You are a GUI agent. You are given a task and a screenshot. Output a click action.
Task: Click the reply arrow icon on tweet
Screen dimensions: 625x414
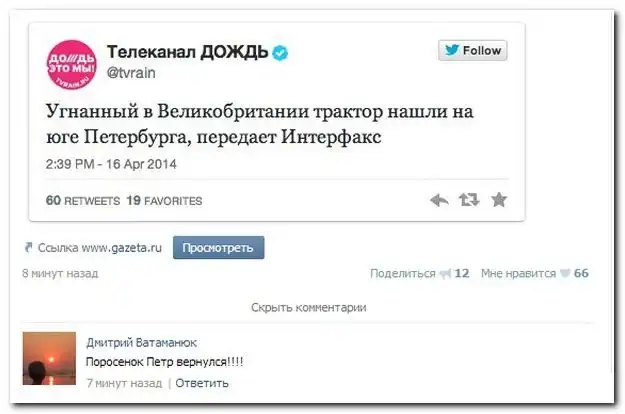(x=439, y=200)
